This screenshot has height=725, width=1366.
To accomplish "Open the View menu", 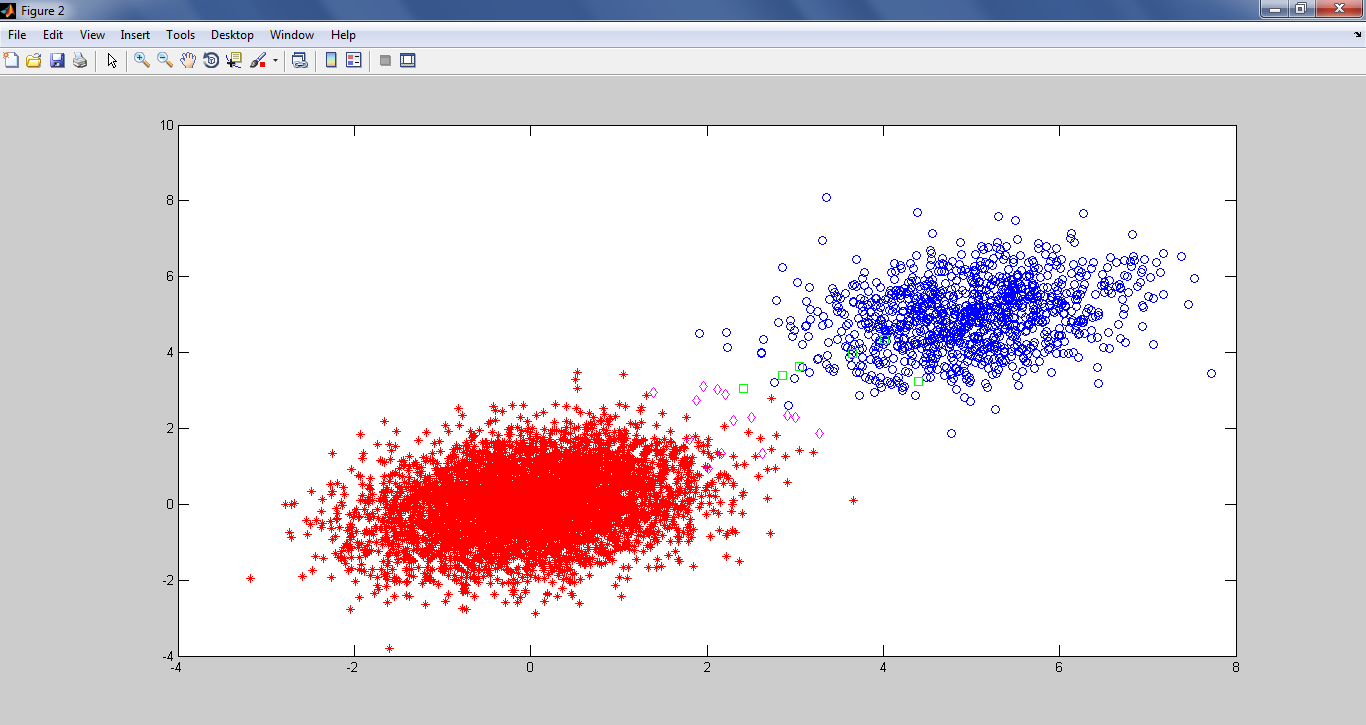I will tap(92, 35).
